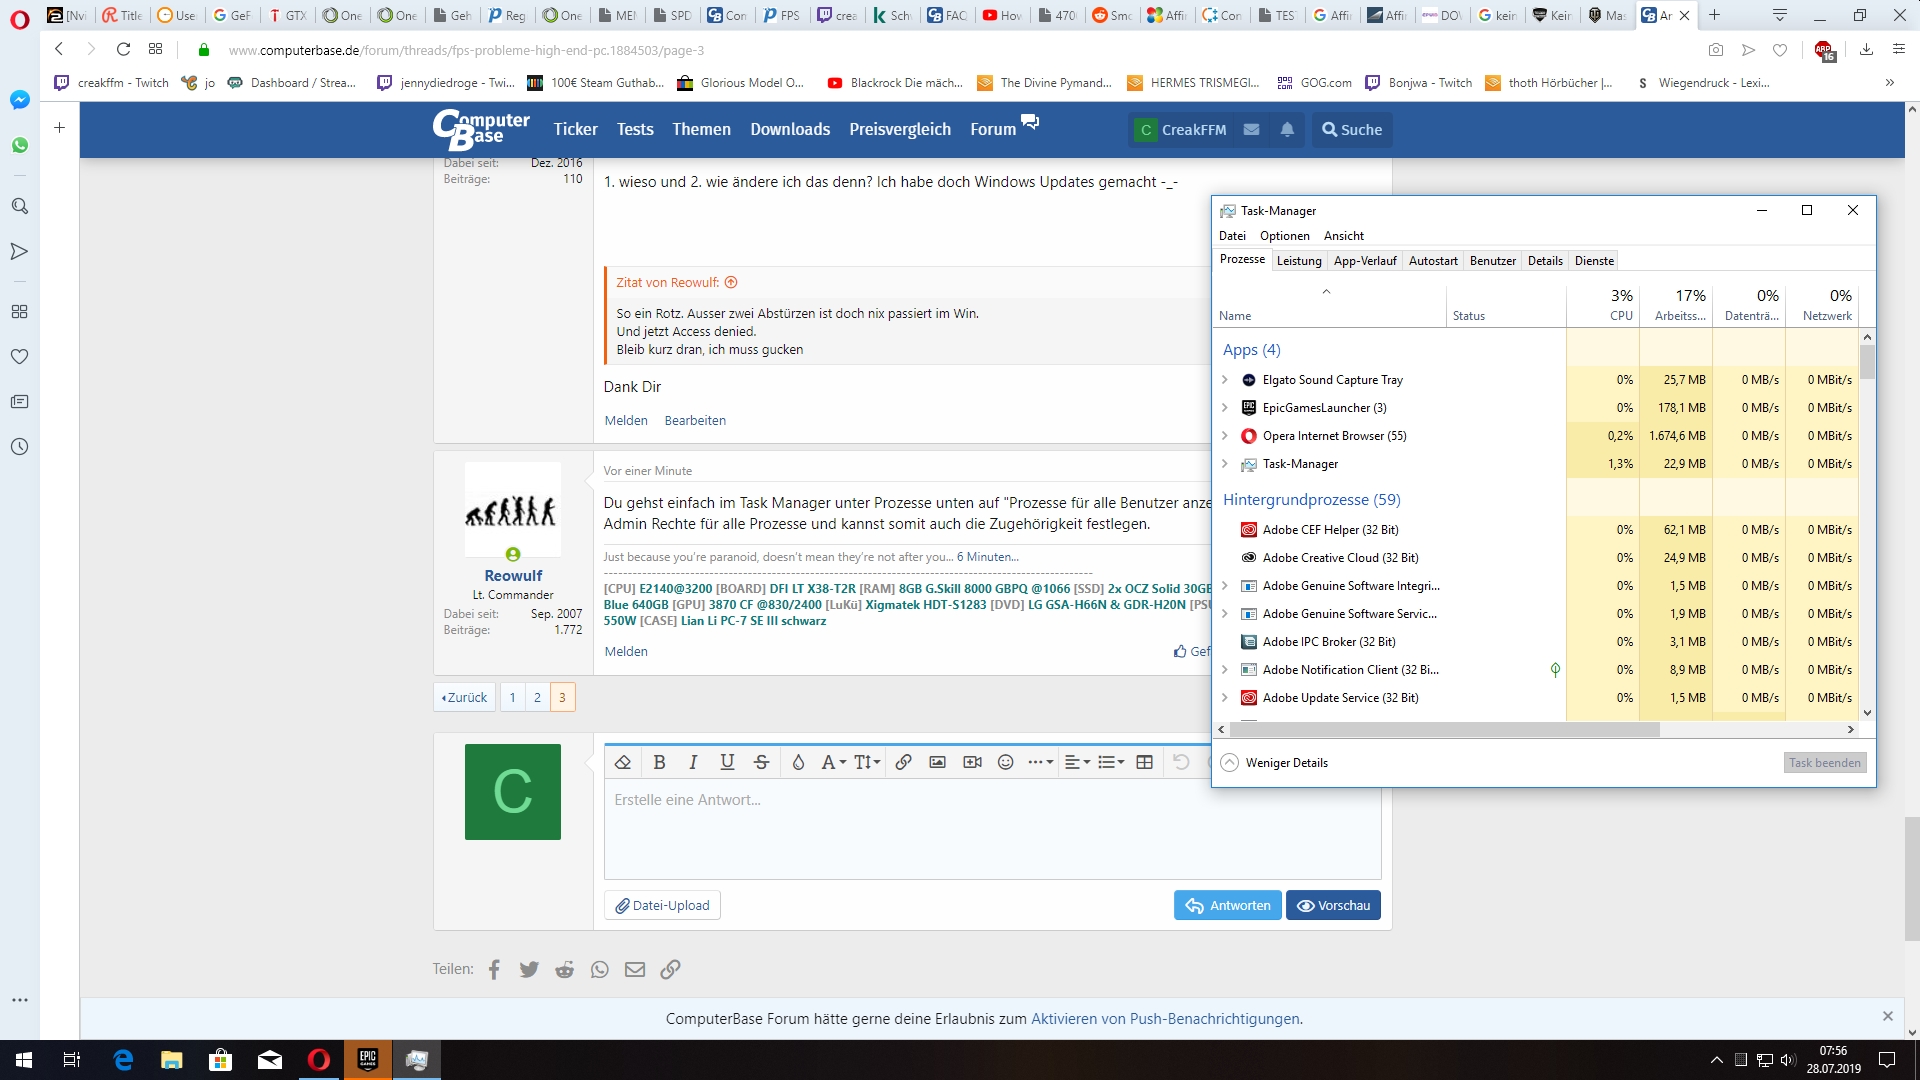Open text alignment dropdown in editor
1920x1080 pixels.
(1077, 762)
